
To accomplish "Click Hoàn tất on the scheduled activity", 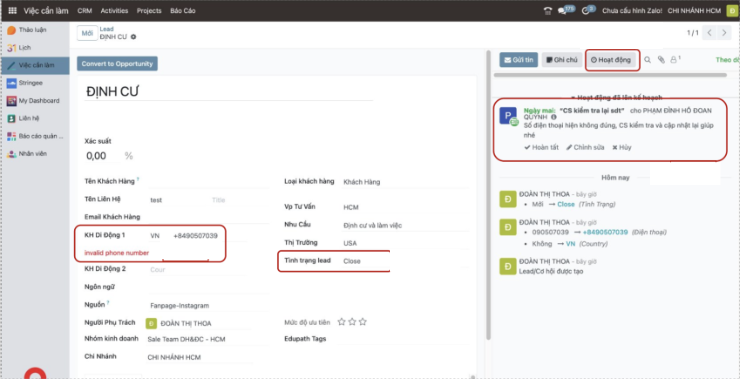I will (x=541, y=147).
